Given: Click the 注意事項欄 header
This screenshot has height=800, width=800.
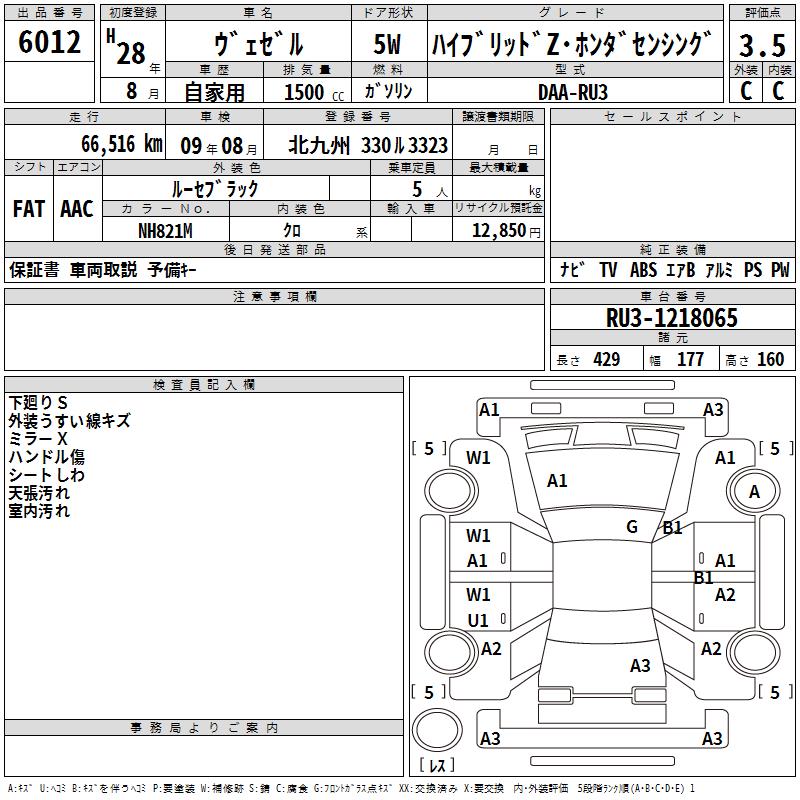Looking at the screenshot, I should 274,296.
